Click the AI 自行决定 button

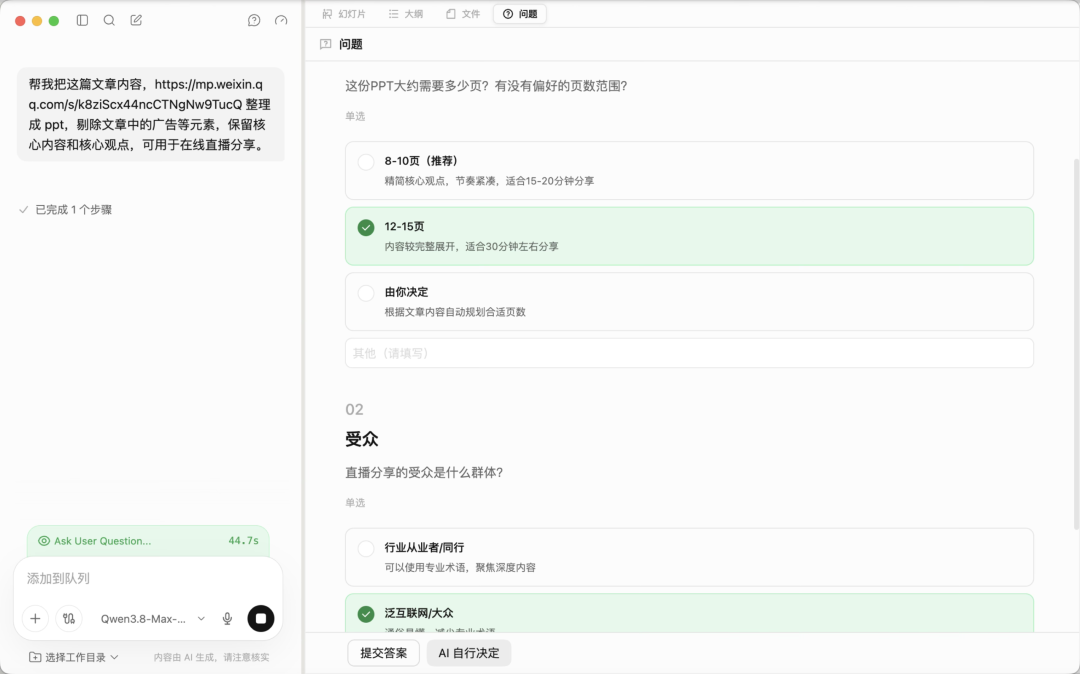pyautogui.click(x=469, y=653)
